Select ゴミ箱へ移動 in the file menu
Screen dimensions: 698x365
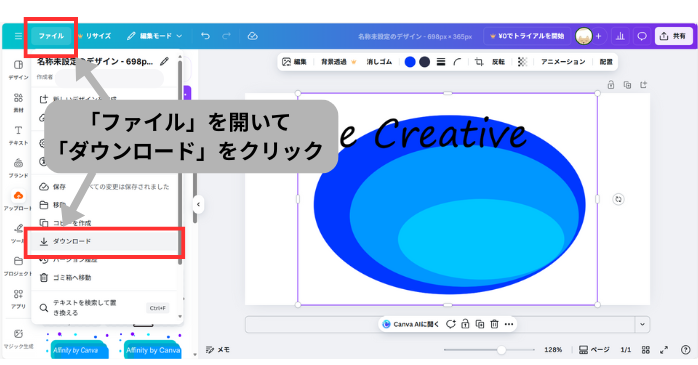[105, 278]
